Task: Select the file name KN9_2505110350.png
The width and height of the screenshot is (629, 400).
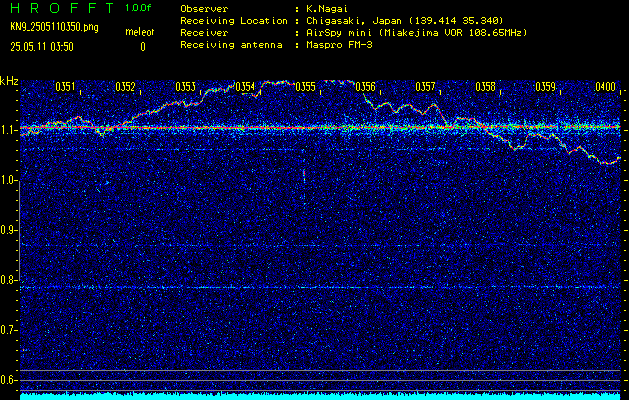Action: click(x=54, y=28)
